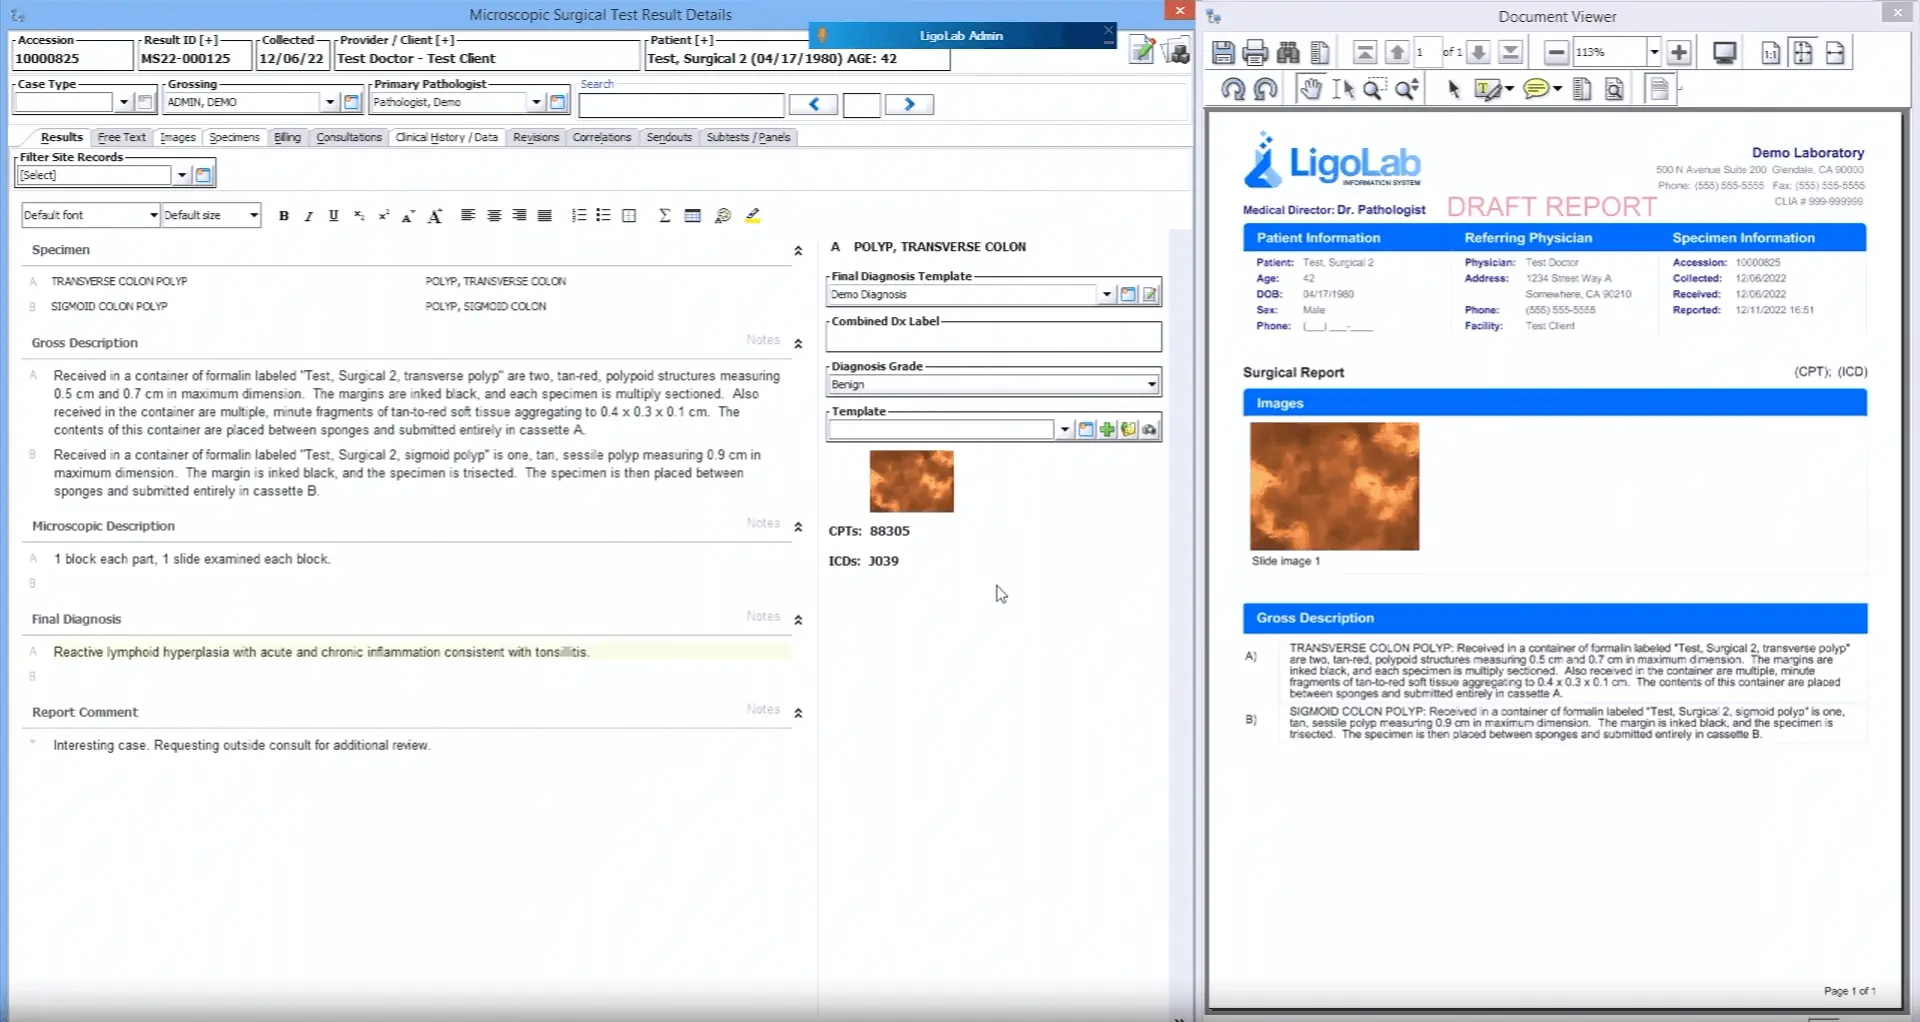Insert a table in editor
Image resolution: width=1920 pixels, height=1022 pixels.
pos(692,215)
